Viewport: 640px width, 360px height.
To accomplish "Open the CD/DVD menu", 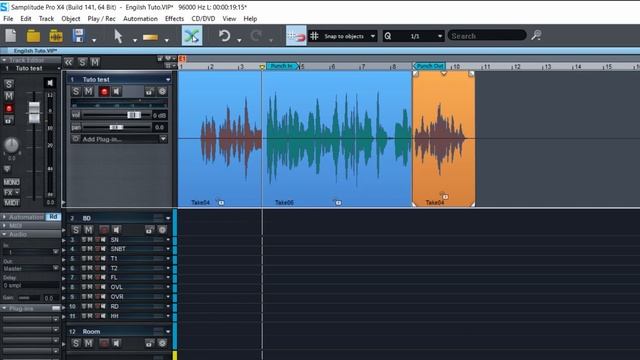I will click(203, 19).
